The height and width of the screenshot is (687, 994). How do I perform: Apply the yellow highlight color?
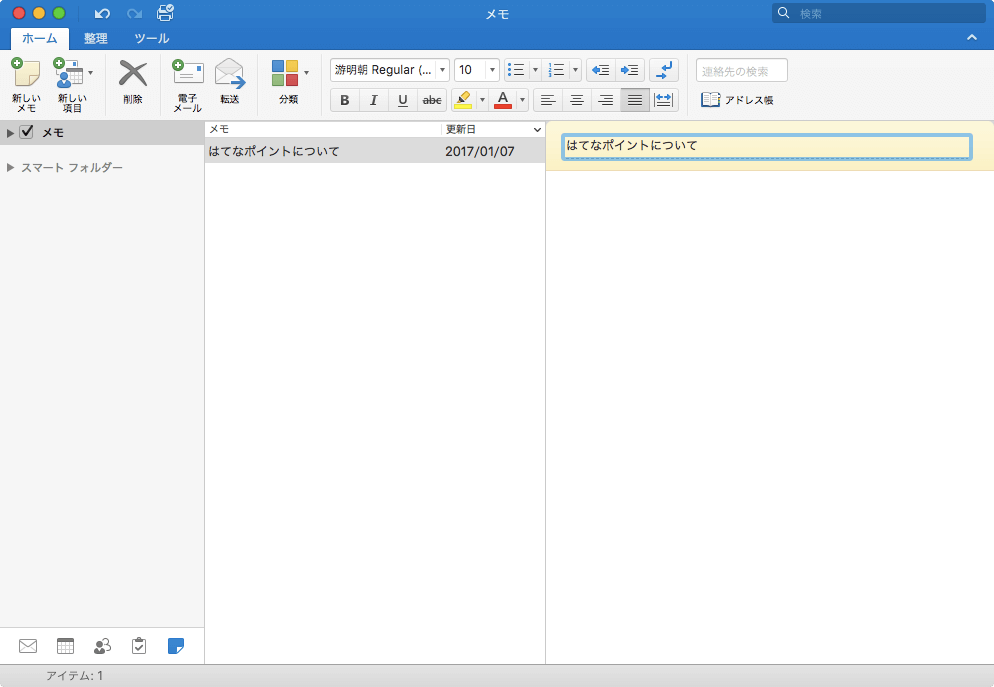pyautogui.click(x=463, y=100)
